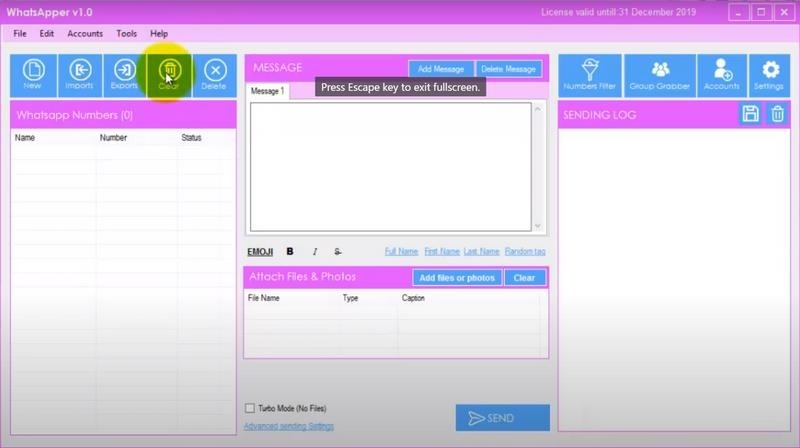Open the Imports tool
Screen dimensions: 800x448
[80, 76]
